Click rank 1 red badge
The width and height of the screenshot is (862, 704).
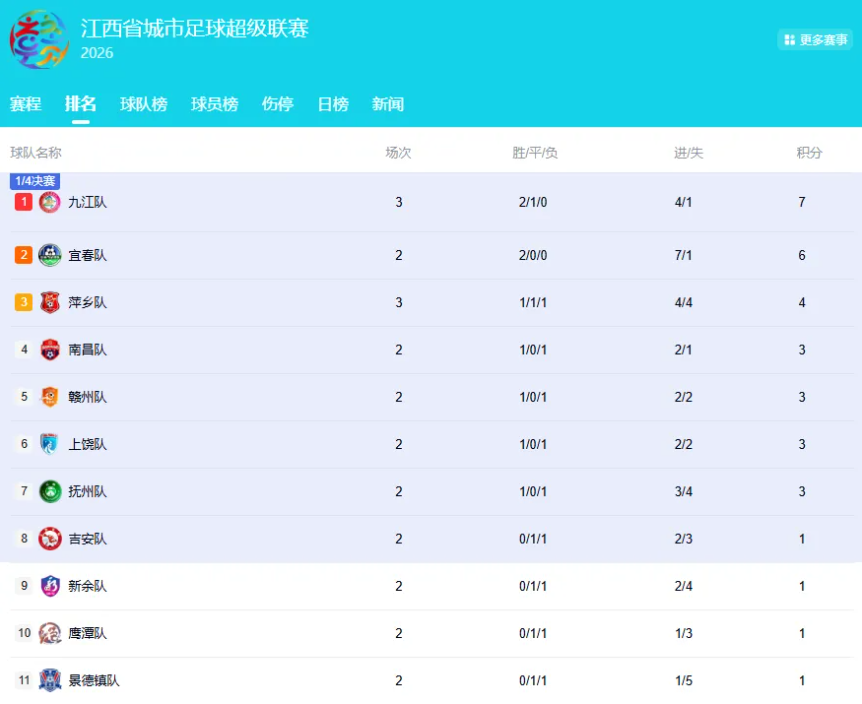point(24,202)
